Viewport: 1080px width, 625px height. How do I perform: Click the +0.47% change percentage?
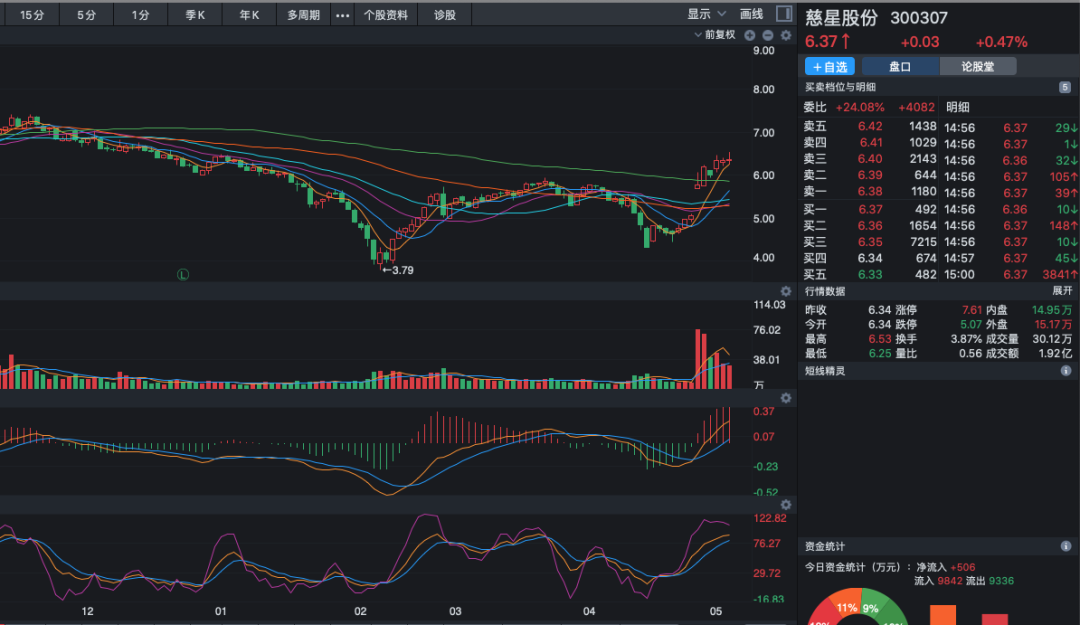[x=1001, y=42]
